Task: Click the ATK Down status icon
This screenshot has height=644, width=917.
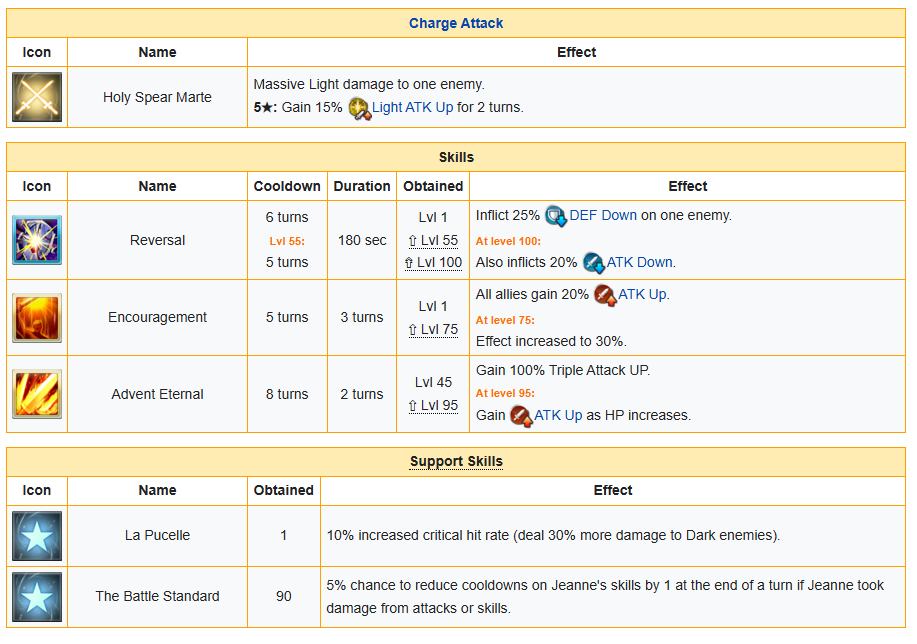Action: click(594, 263)
